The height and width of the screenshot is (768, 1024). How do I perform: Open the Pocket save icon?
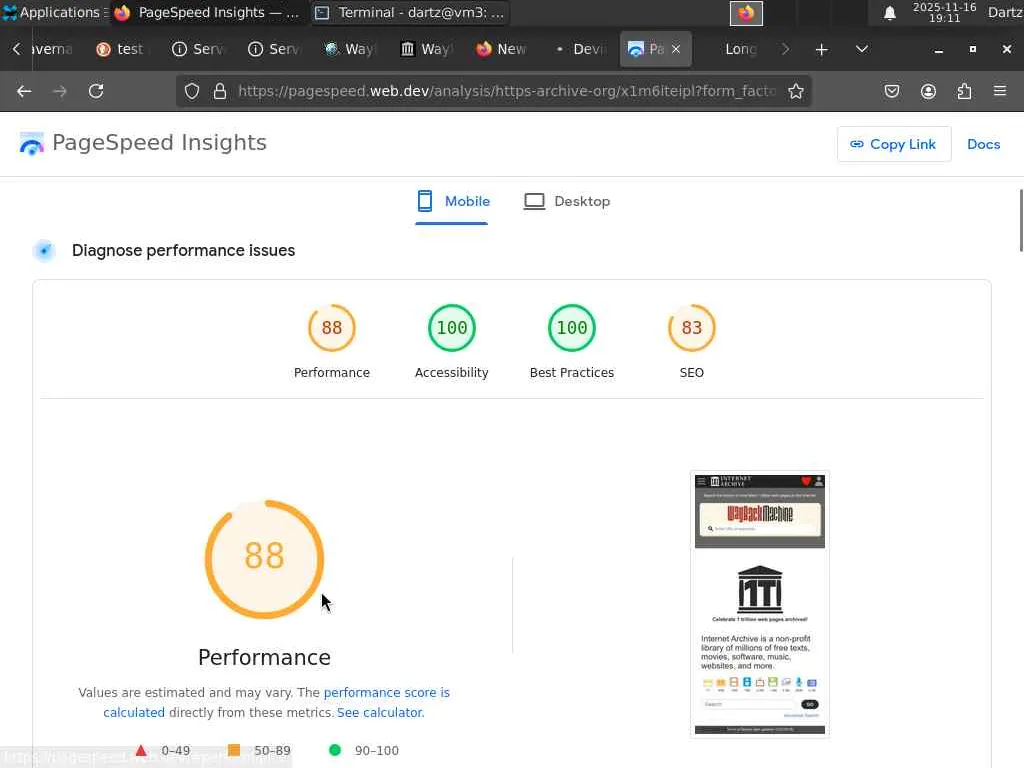[891, 91]
